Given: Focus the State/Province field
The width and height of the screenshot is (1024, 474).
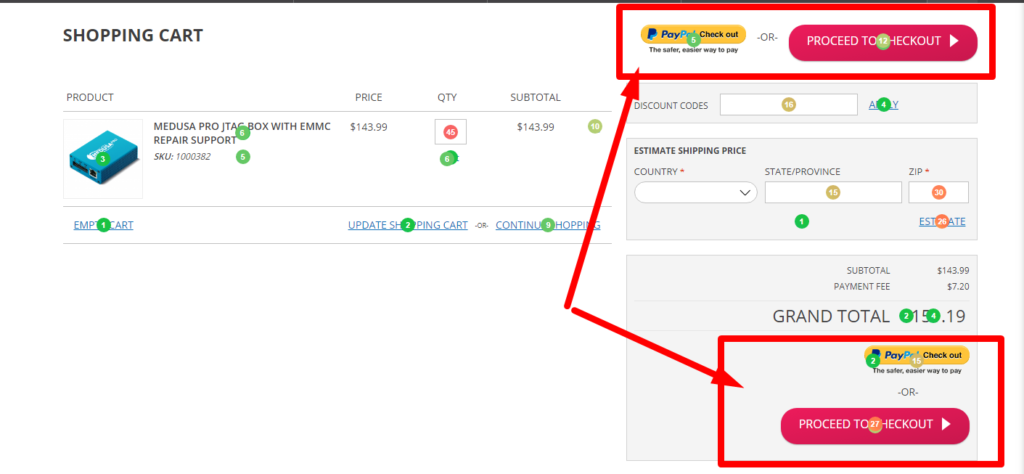Looking at the screenshot, I should (x=833, y=193).
